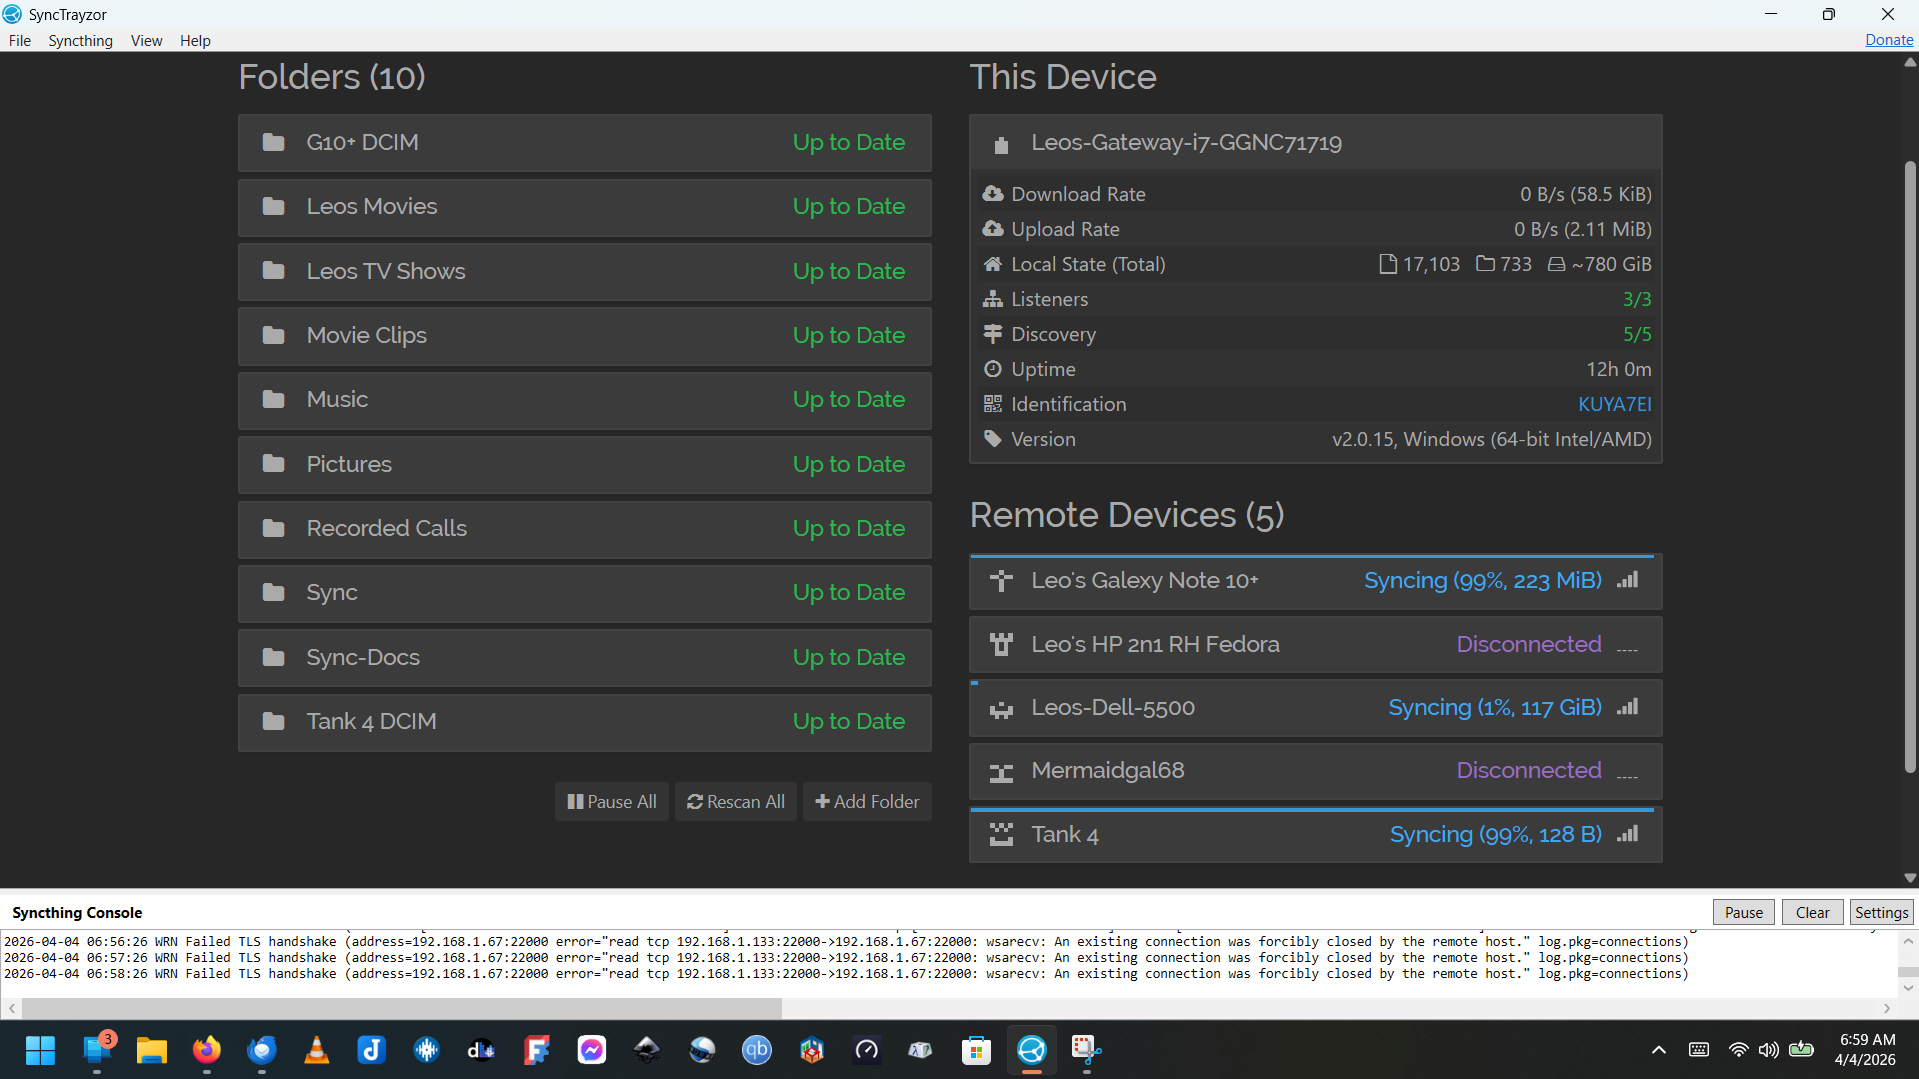Click the Tank 4 device icon
Viewport: 1919px width, 1079px height.
tap(1001, 835)
